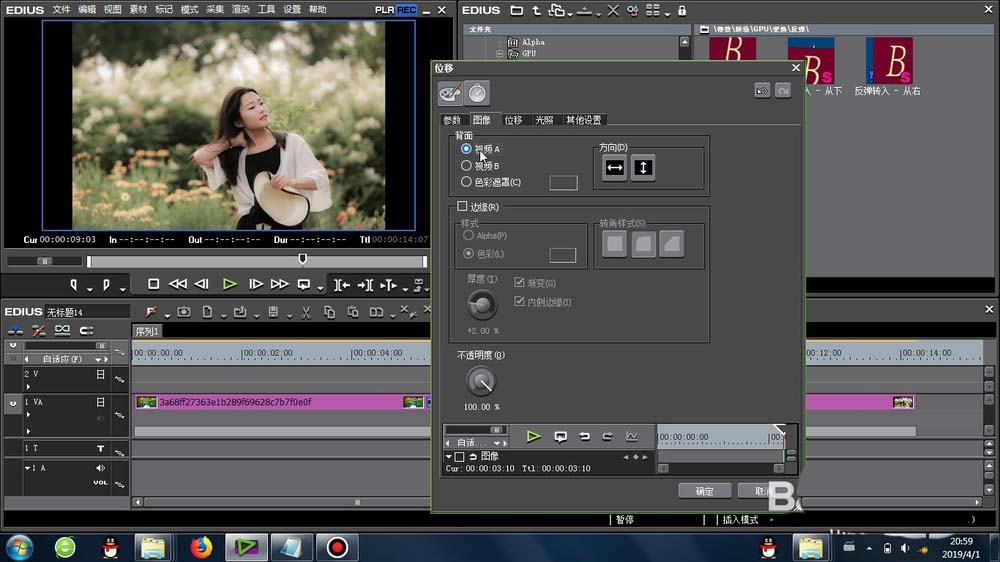Open the 自适 zoom dropdown in dialog

497,443
